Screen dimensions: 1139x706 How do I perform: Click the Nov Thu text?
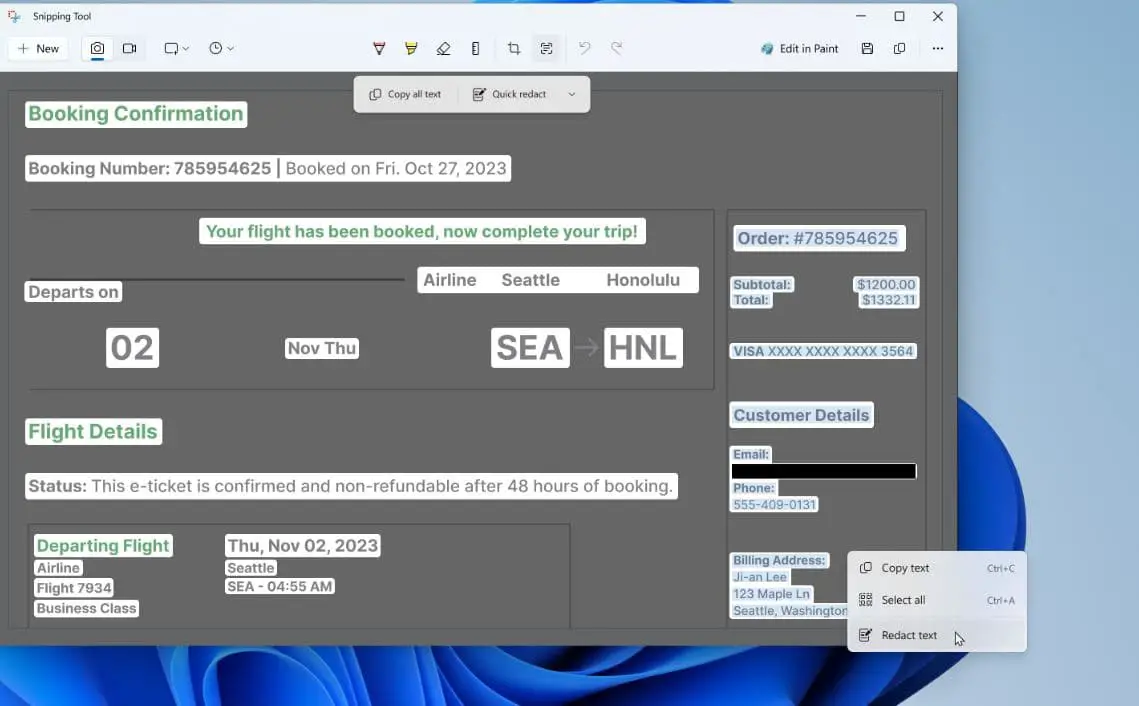coord(322,349)
